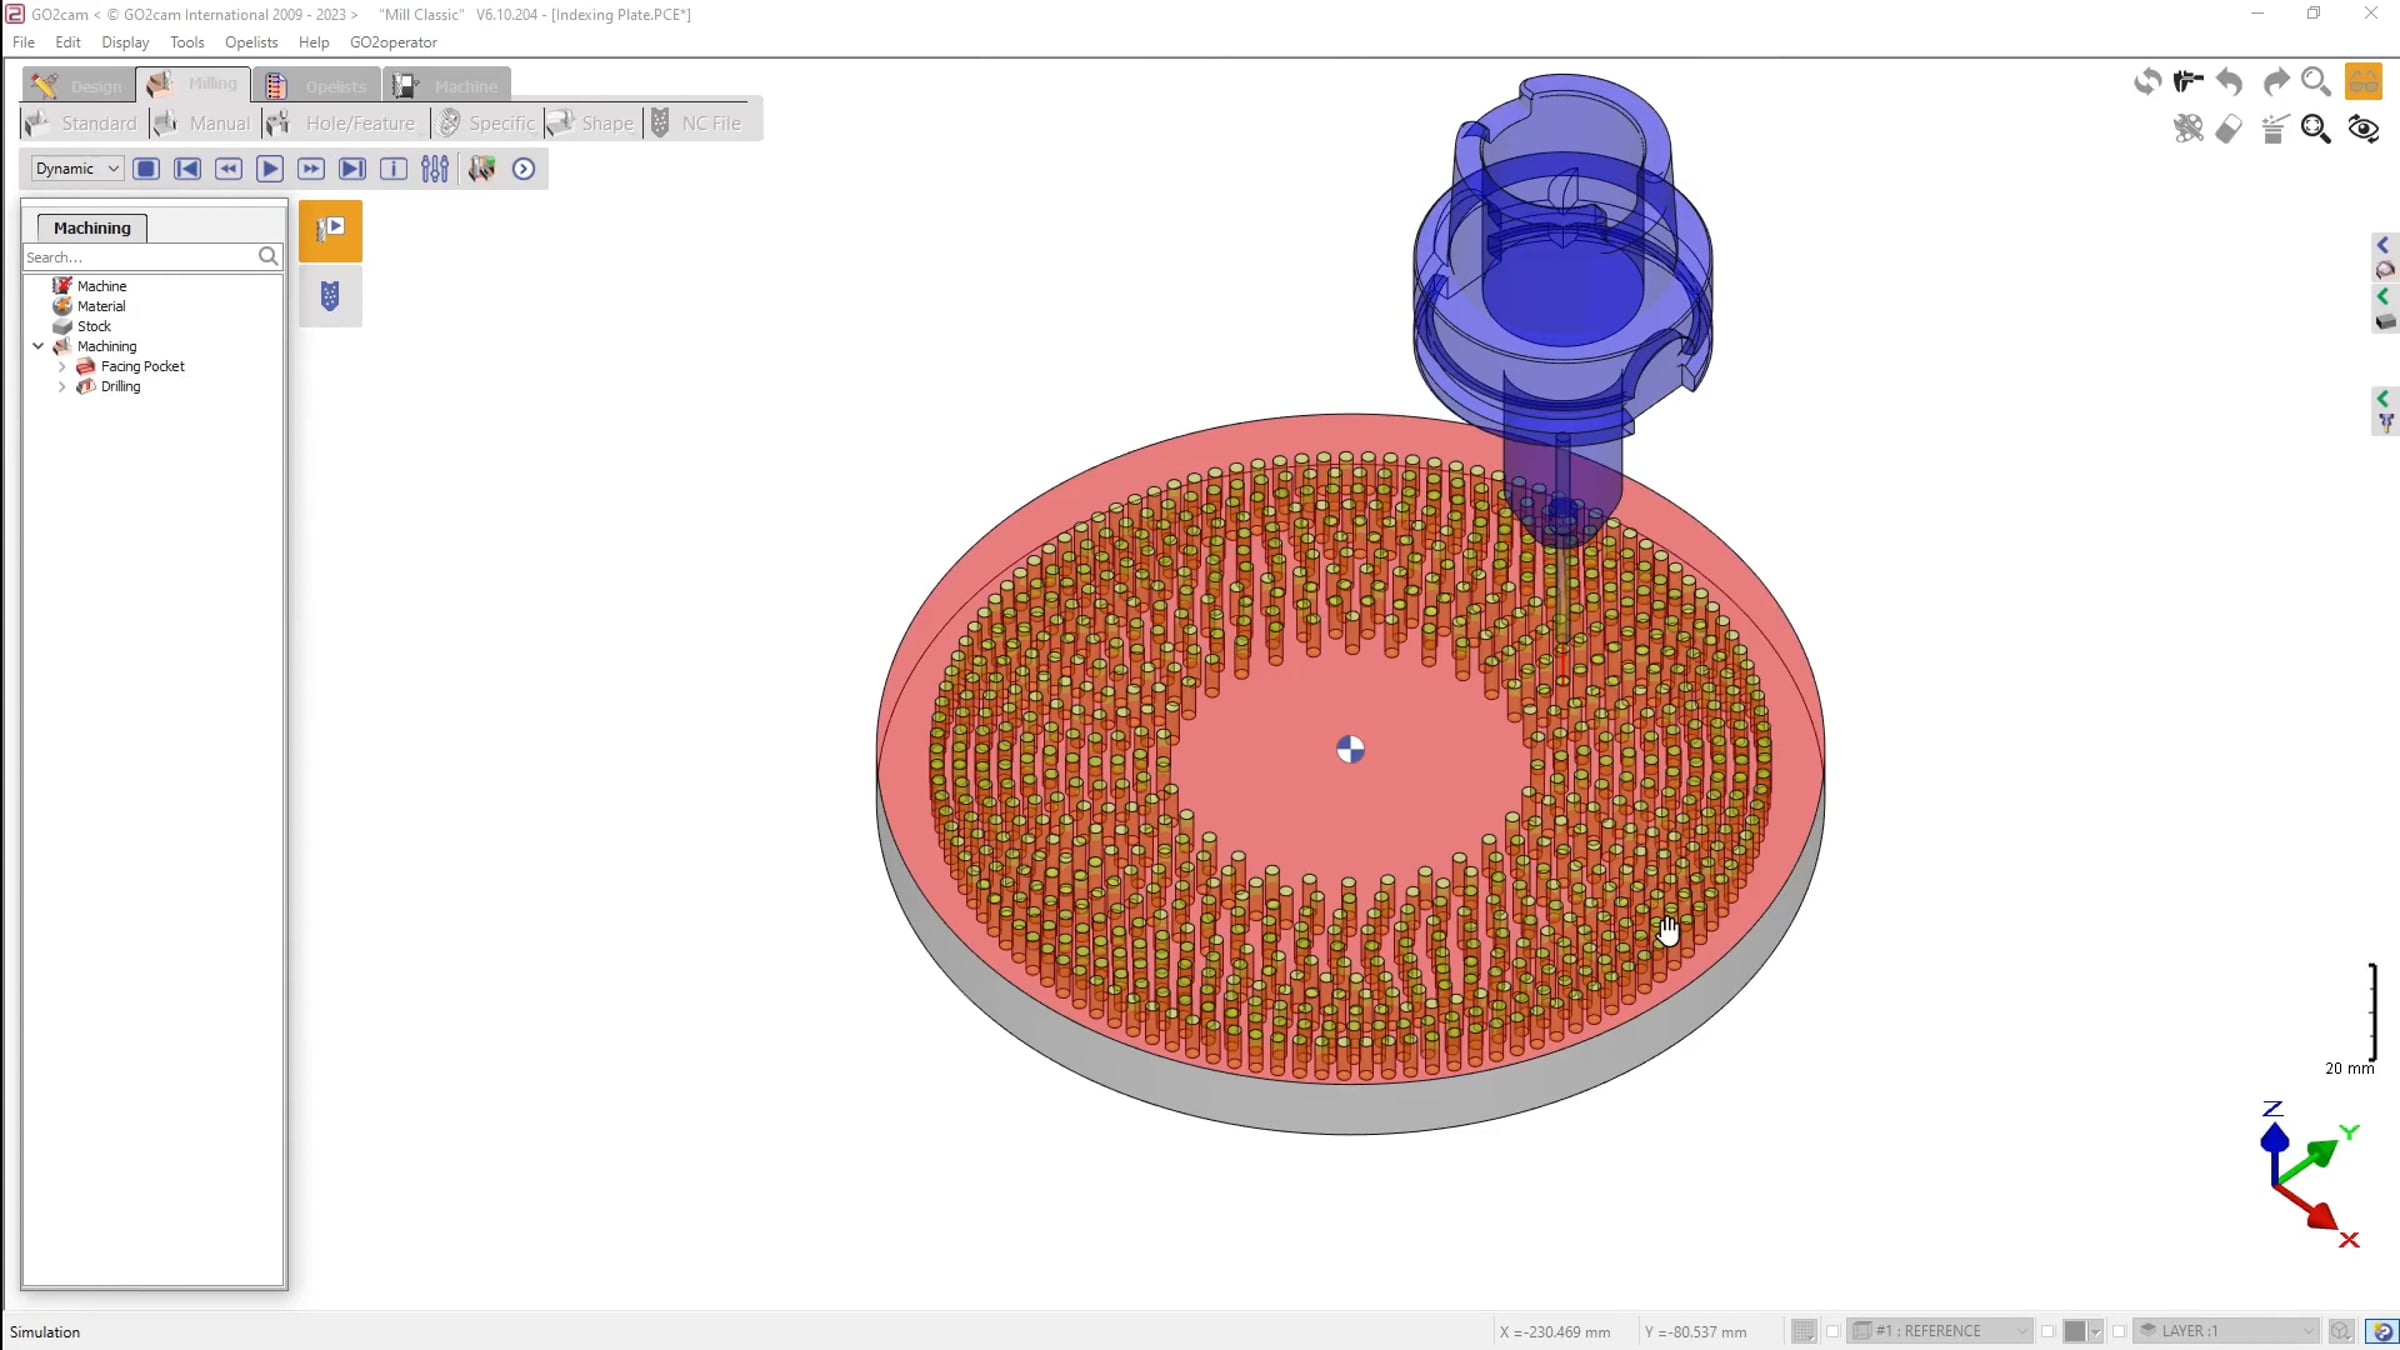This screenshot has width=2400, height=1350.
Task: Expand the blue chevron part panel
Action: pyautogui.click(x=2383, y=245)
